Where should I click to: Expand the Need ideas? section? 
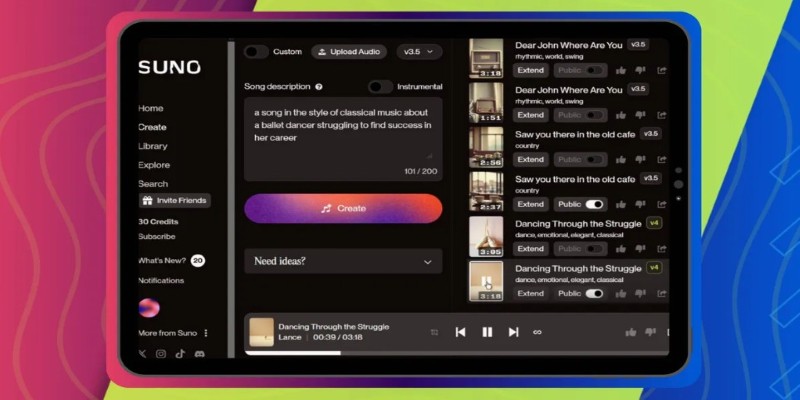click(x=343, y=261)
